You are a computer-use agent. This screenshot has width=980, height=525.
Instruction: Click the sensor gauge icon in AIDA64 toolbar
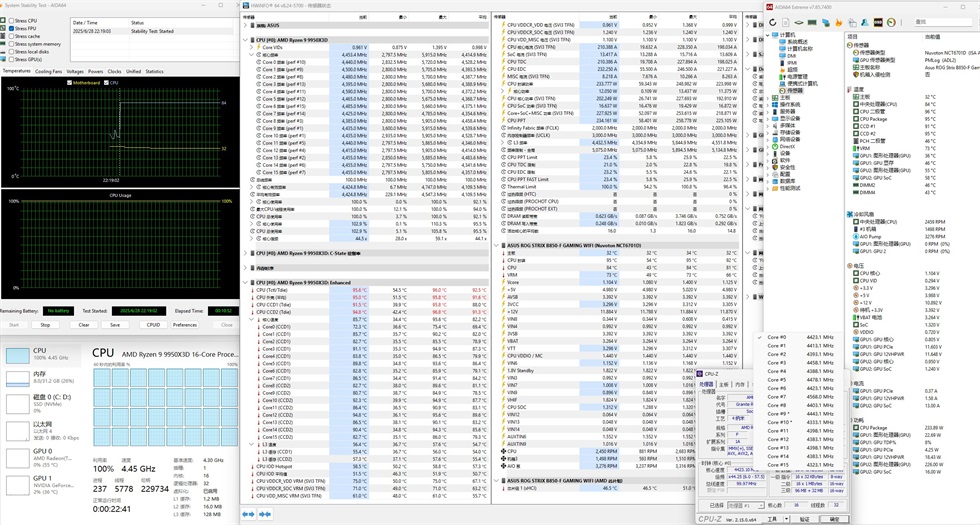(891, 22)
